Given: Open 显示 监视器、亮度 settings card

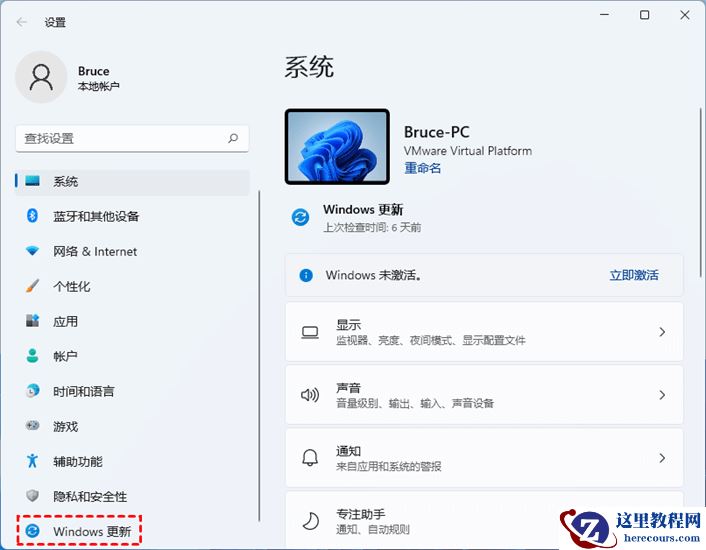Looking at the screenshot, I should [484, 332].
